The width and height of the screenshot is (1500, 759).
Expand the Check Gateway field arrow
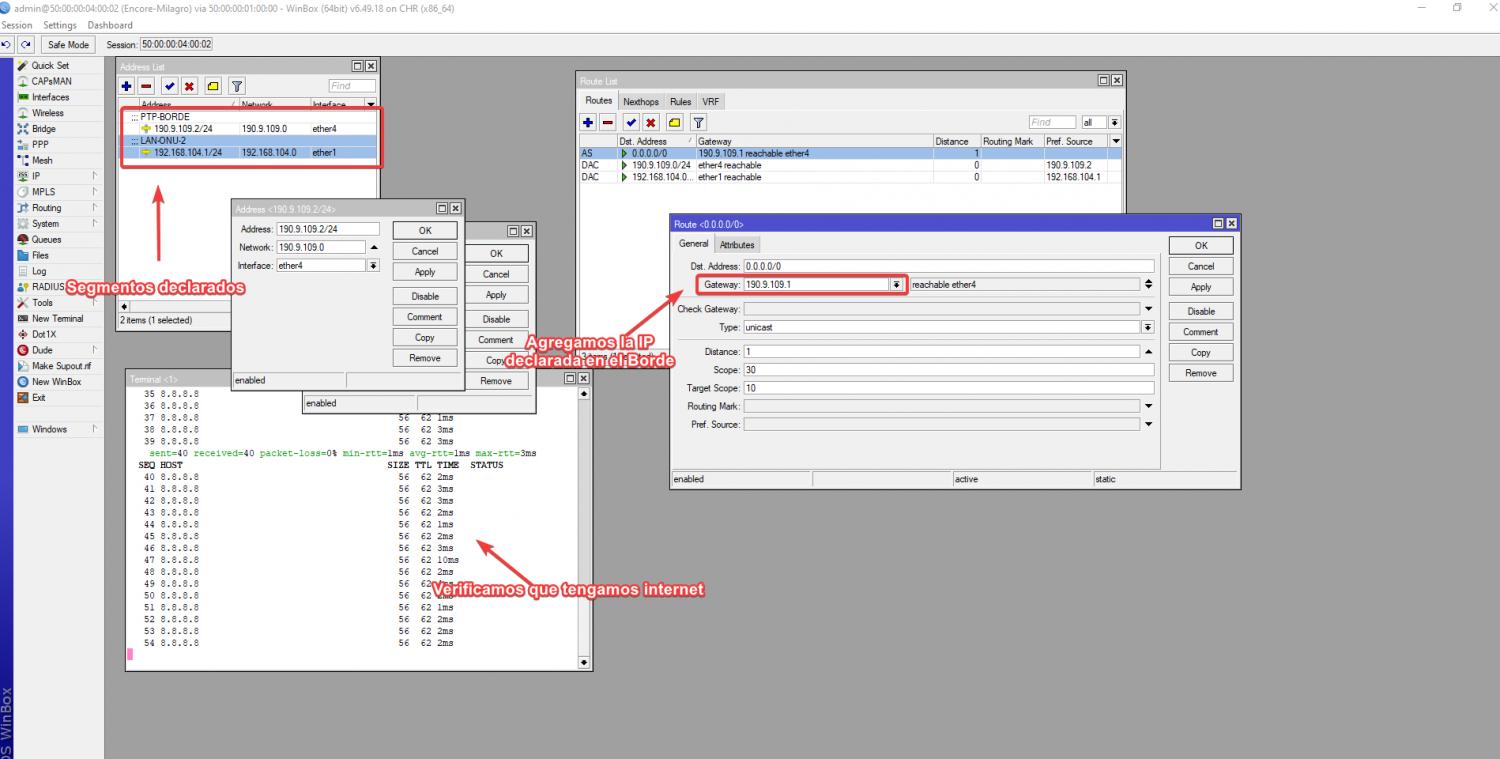point(1148,309)
